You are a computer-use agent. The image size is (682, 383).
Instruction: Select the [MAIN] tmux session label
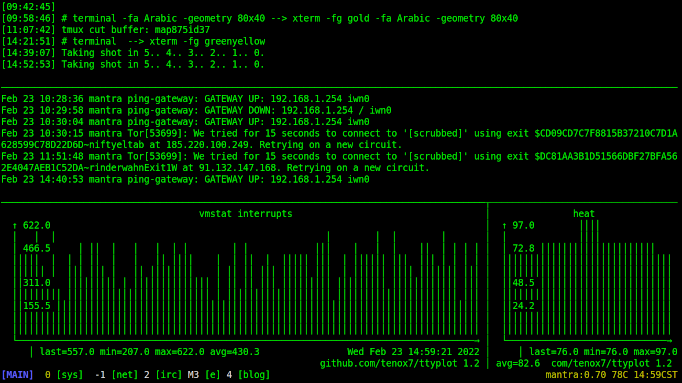pos(17,375)
